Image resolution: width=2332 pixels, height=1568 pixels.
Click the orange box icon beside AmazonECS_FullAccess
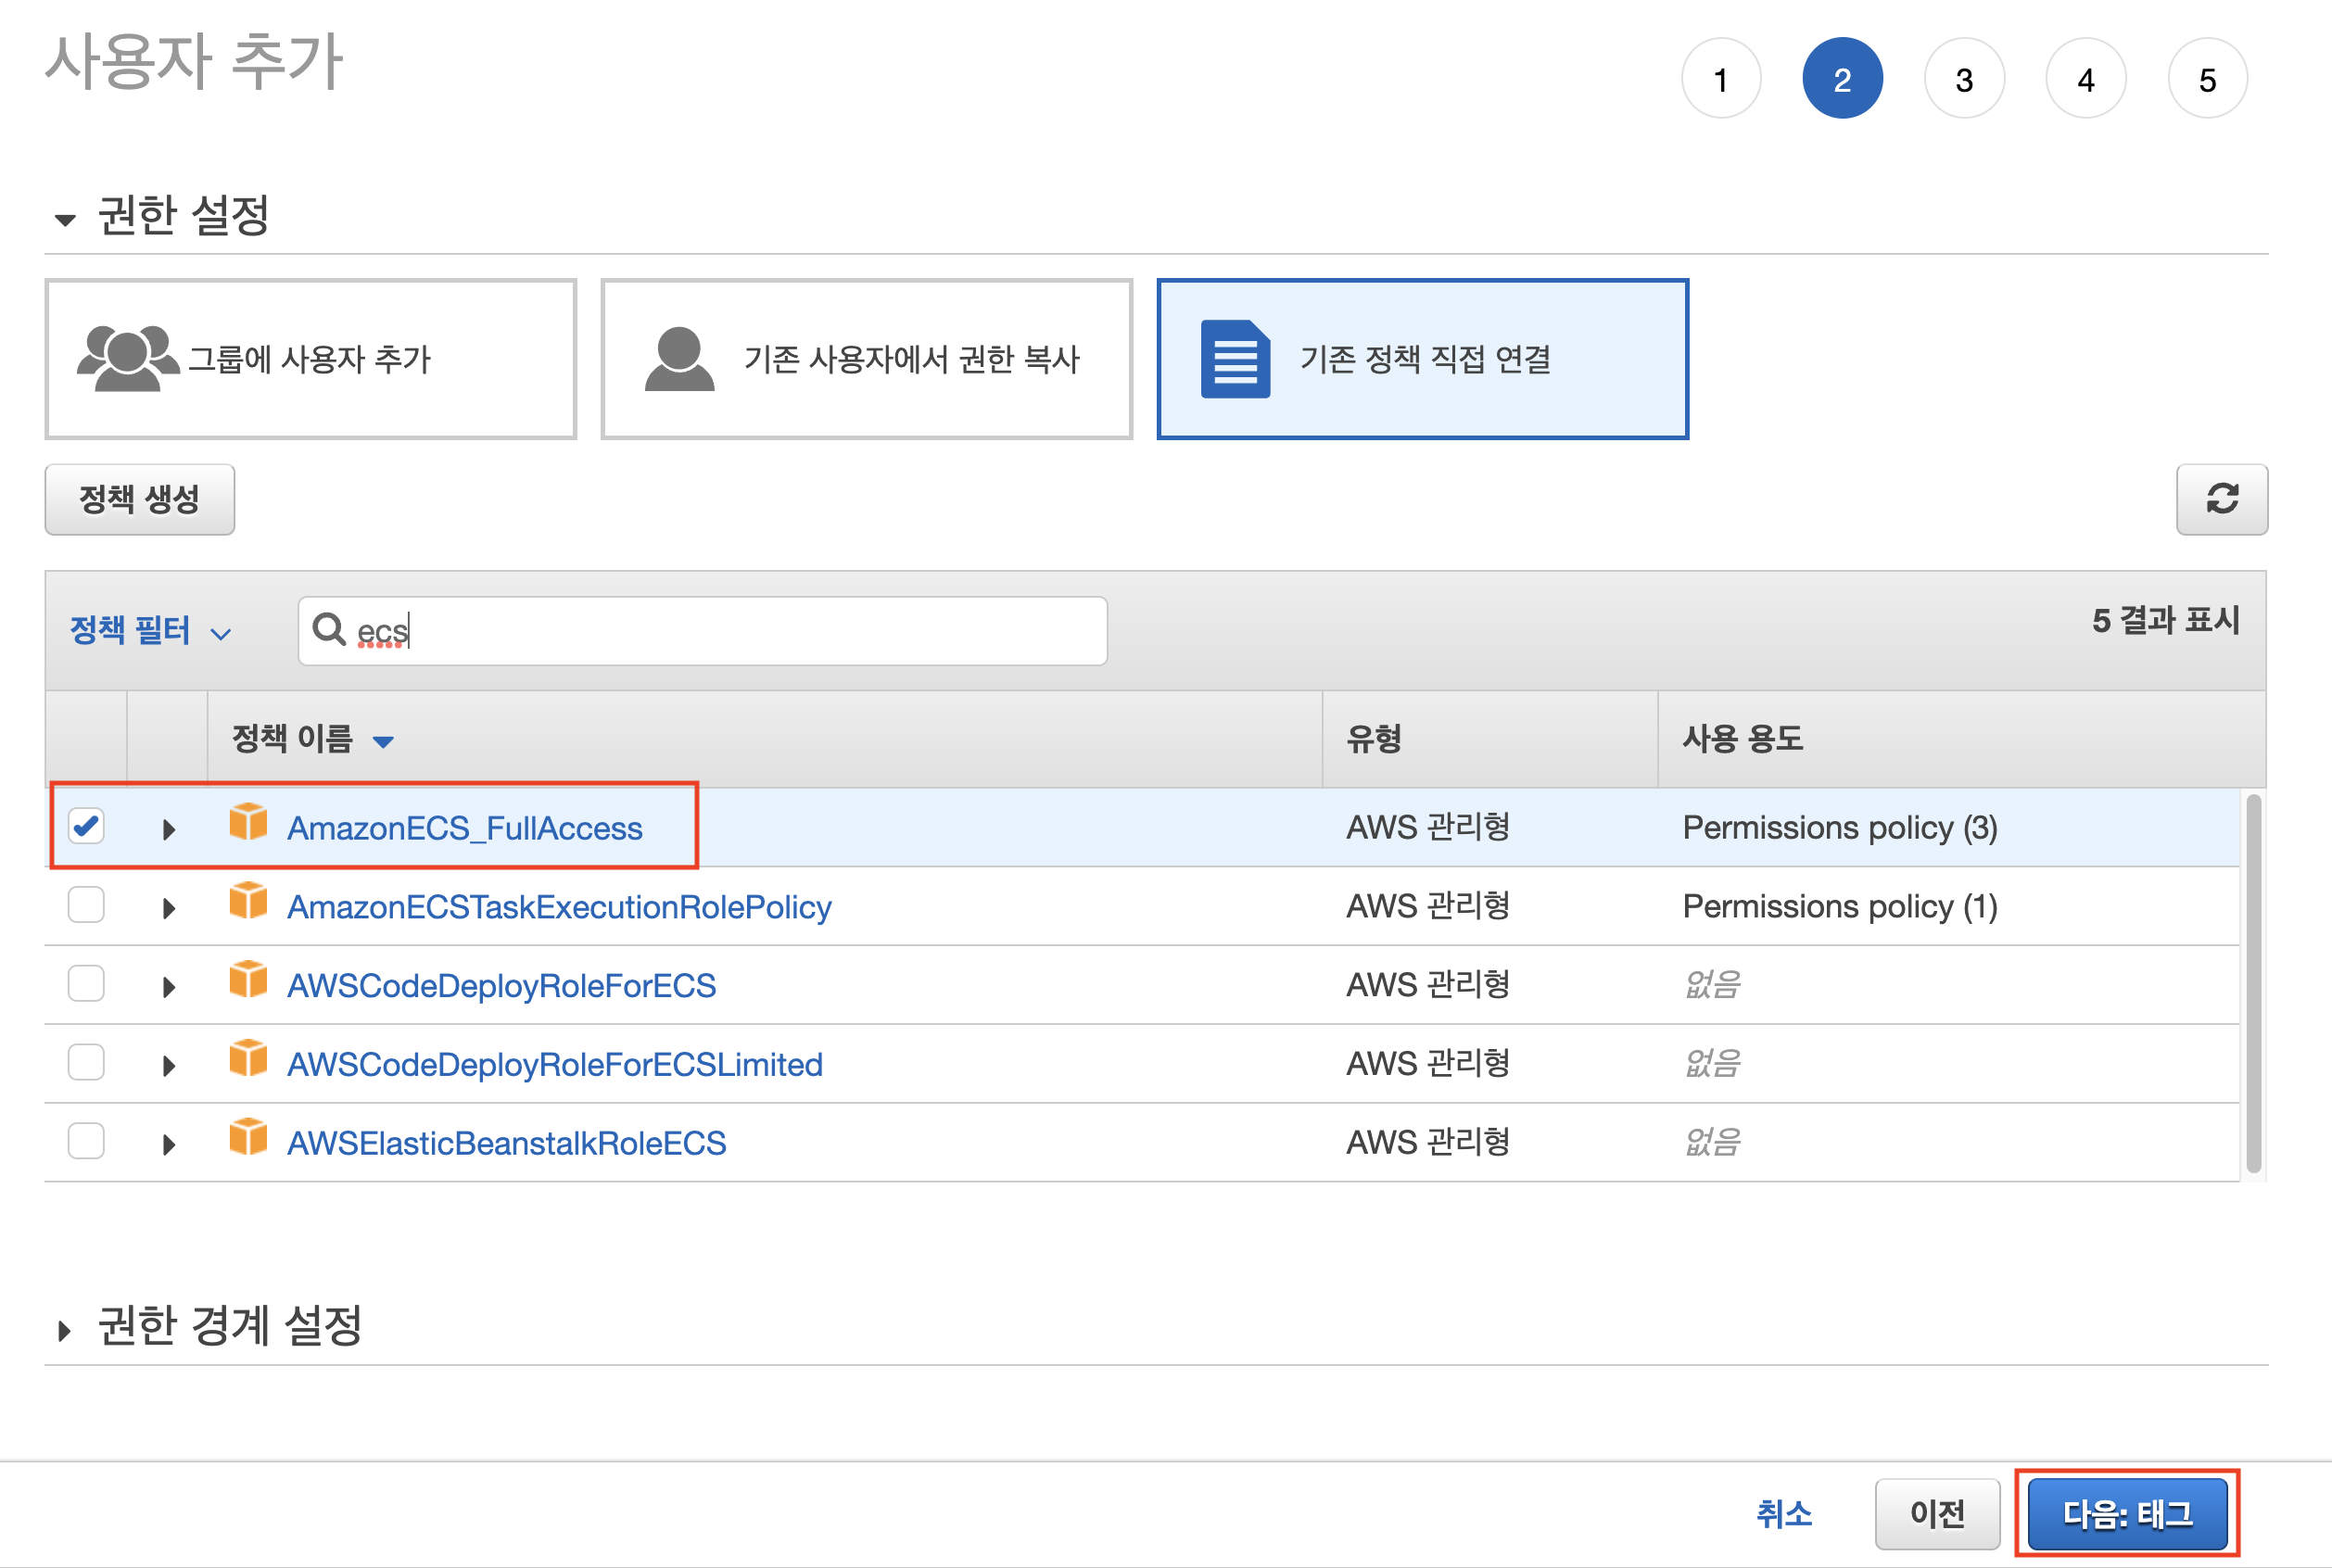[x=248, y=823]
